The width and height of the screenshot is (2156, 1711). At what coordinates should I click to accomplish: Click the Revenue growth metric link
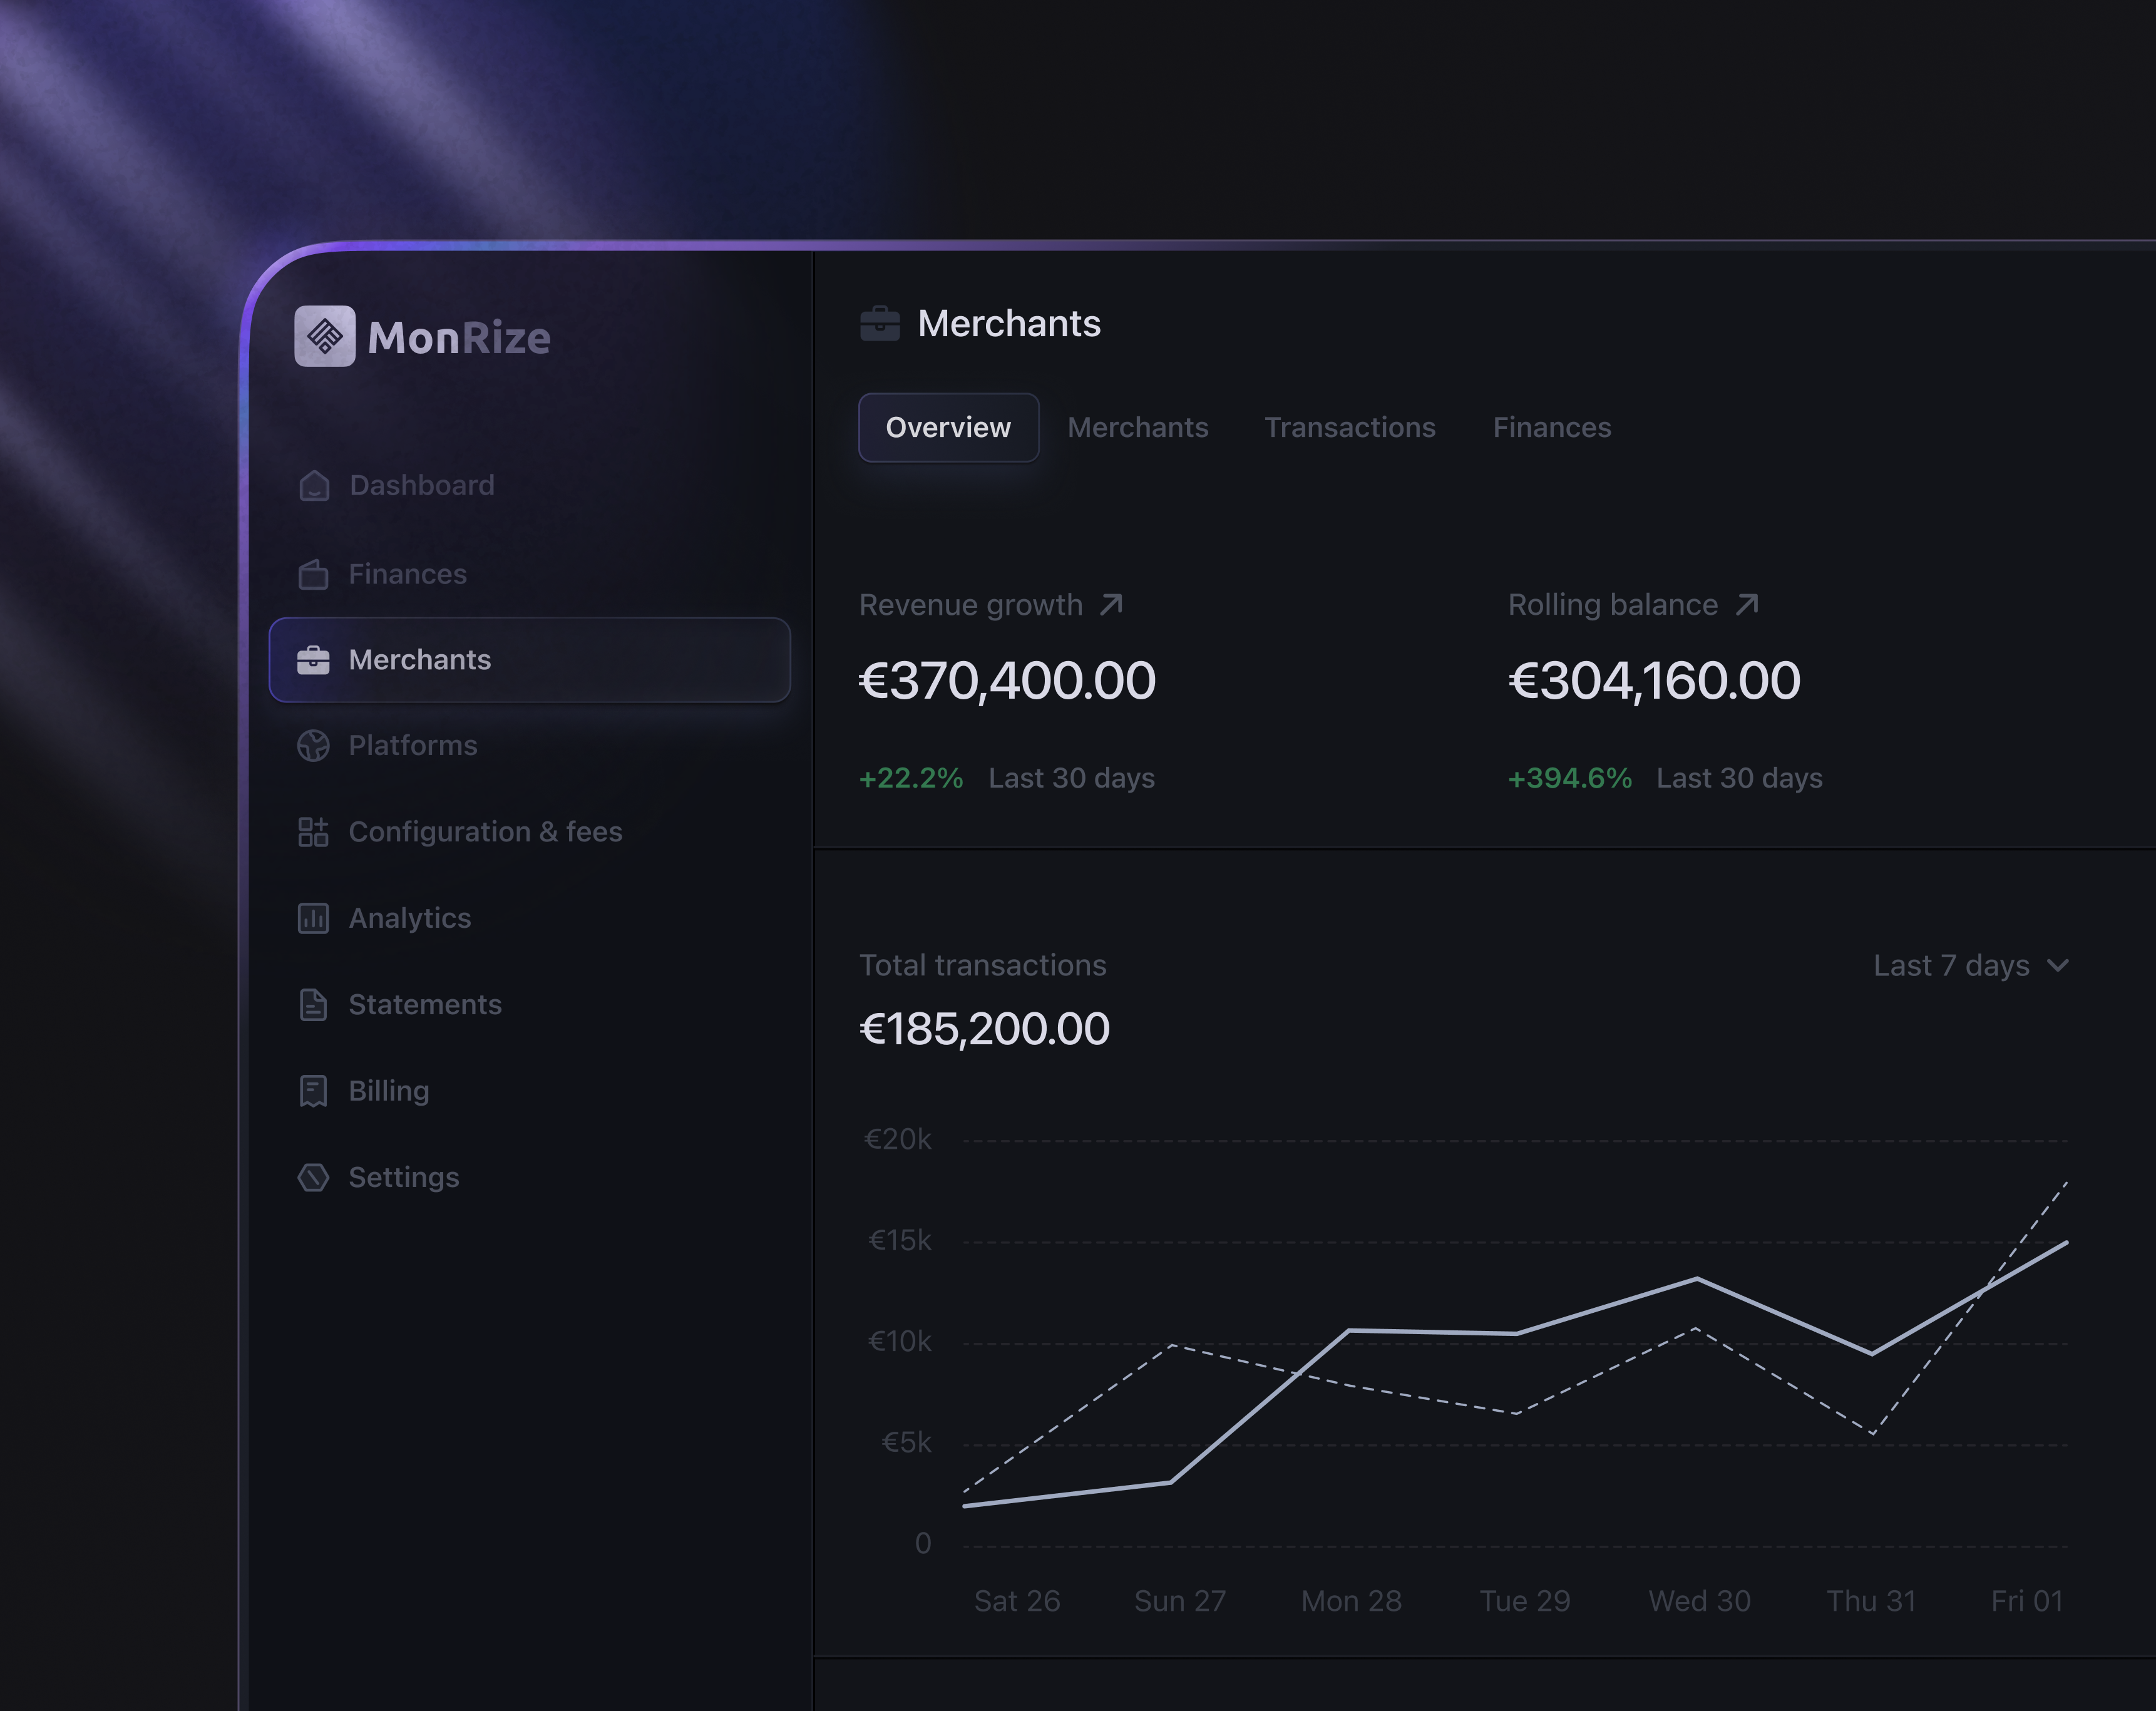tap(971, 604)
